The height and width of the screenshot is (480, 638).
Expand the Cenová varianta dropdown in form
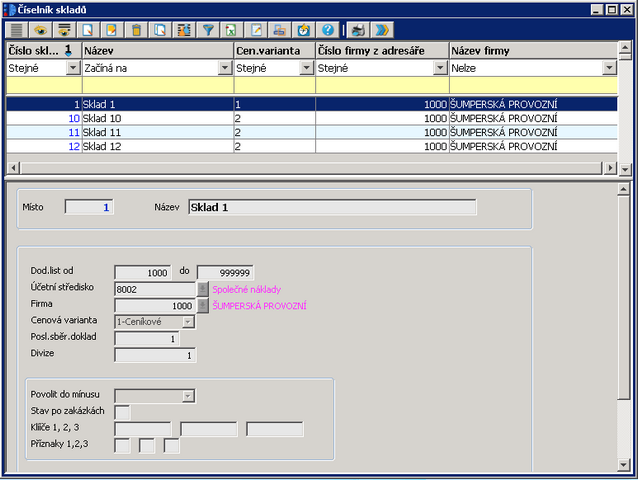[187, 322]
